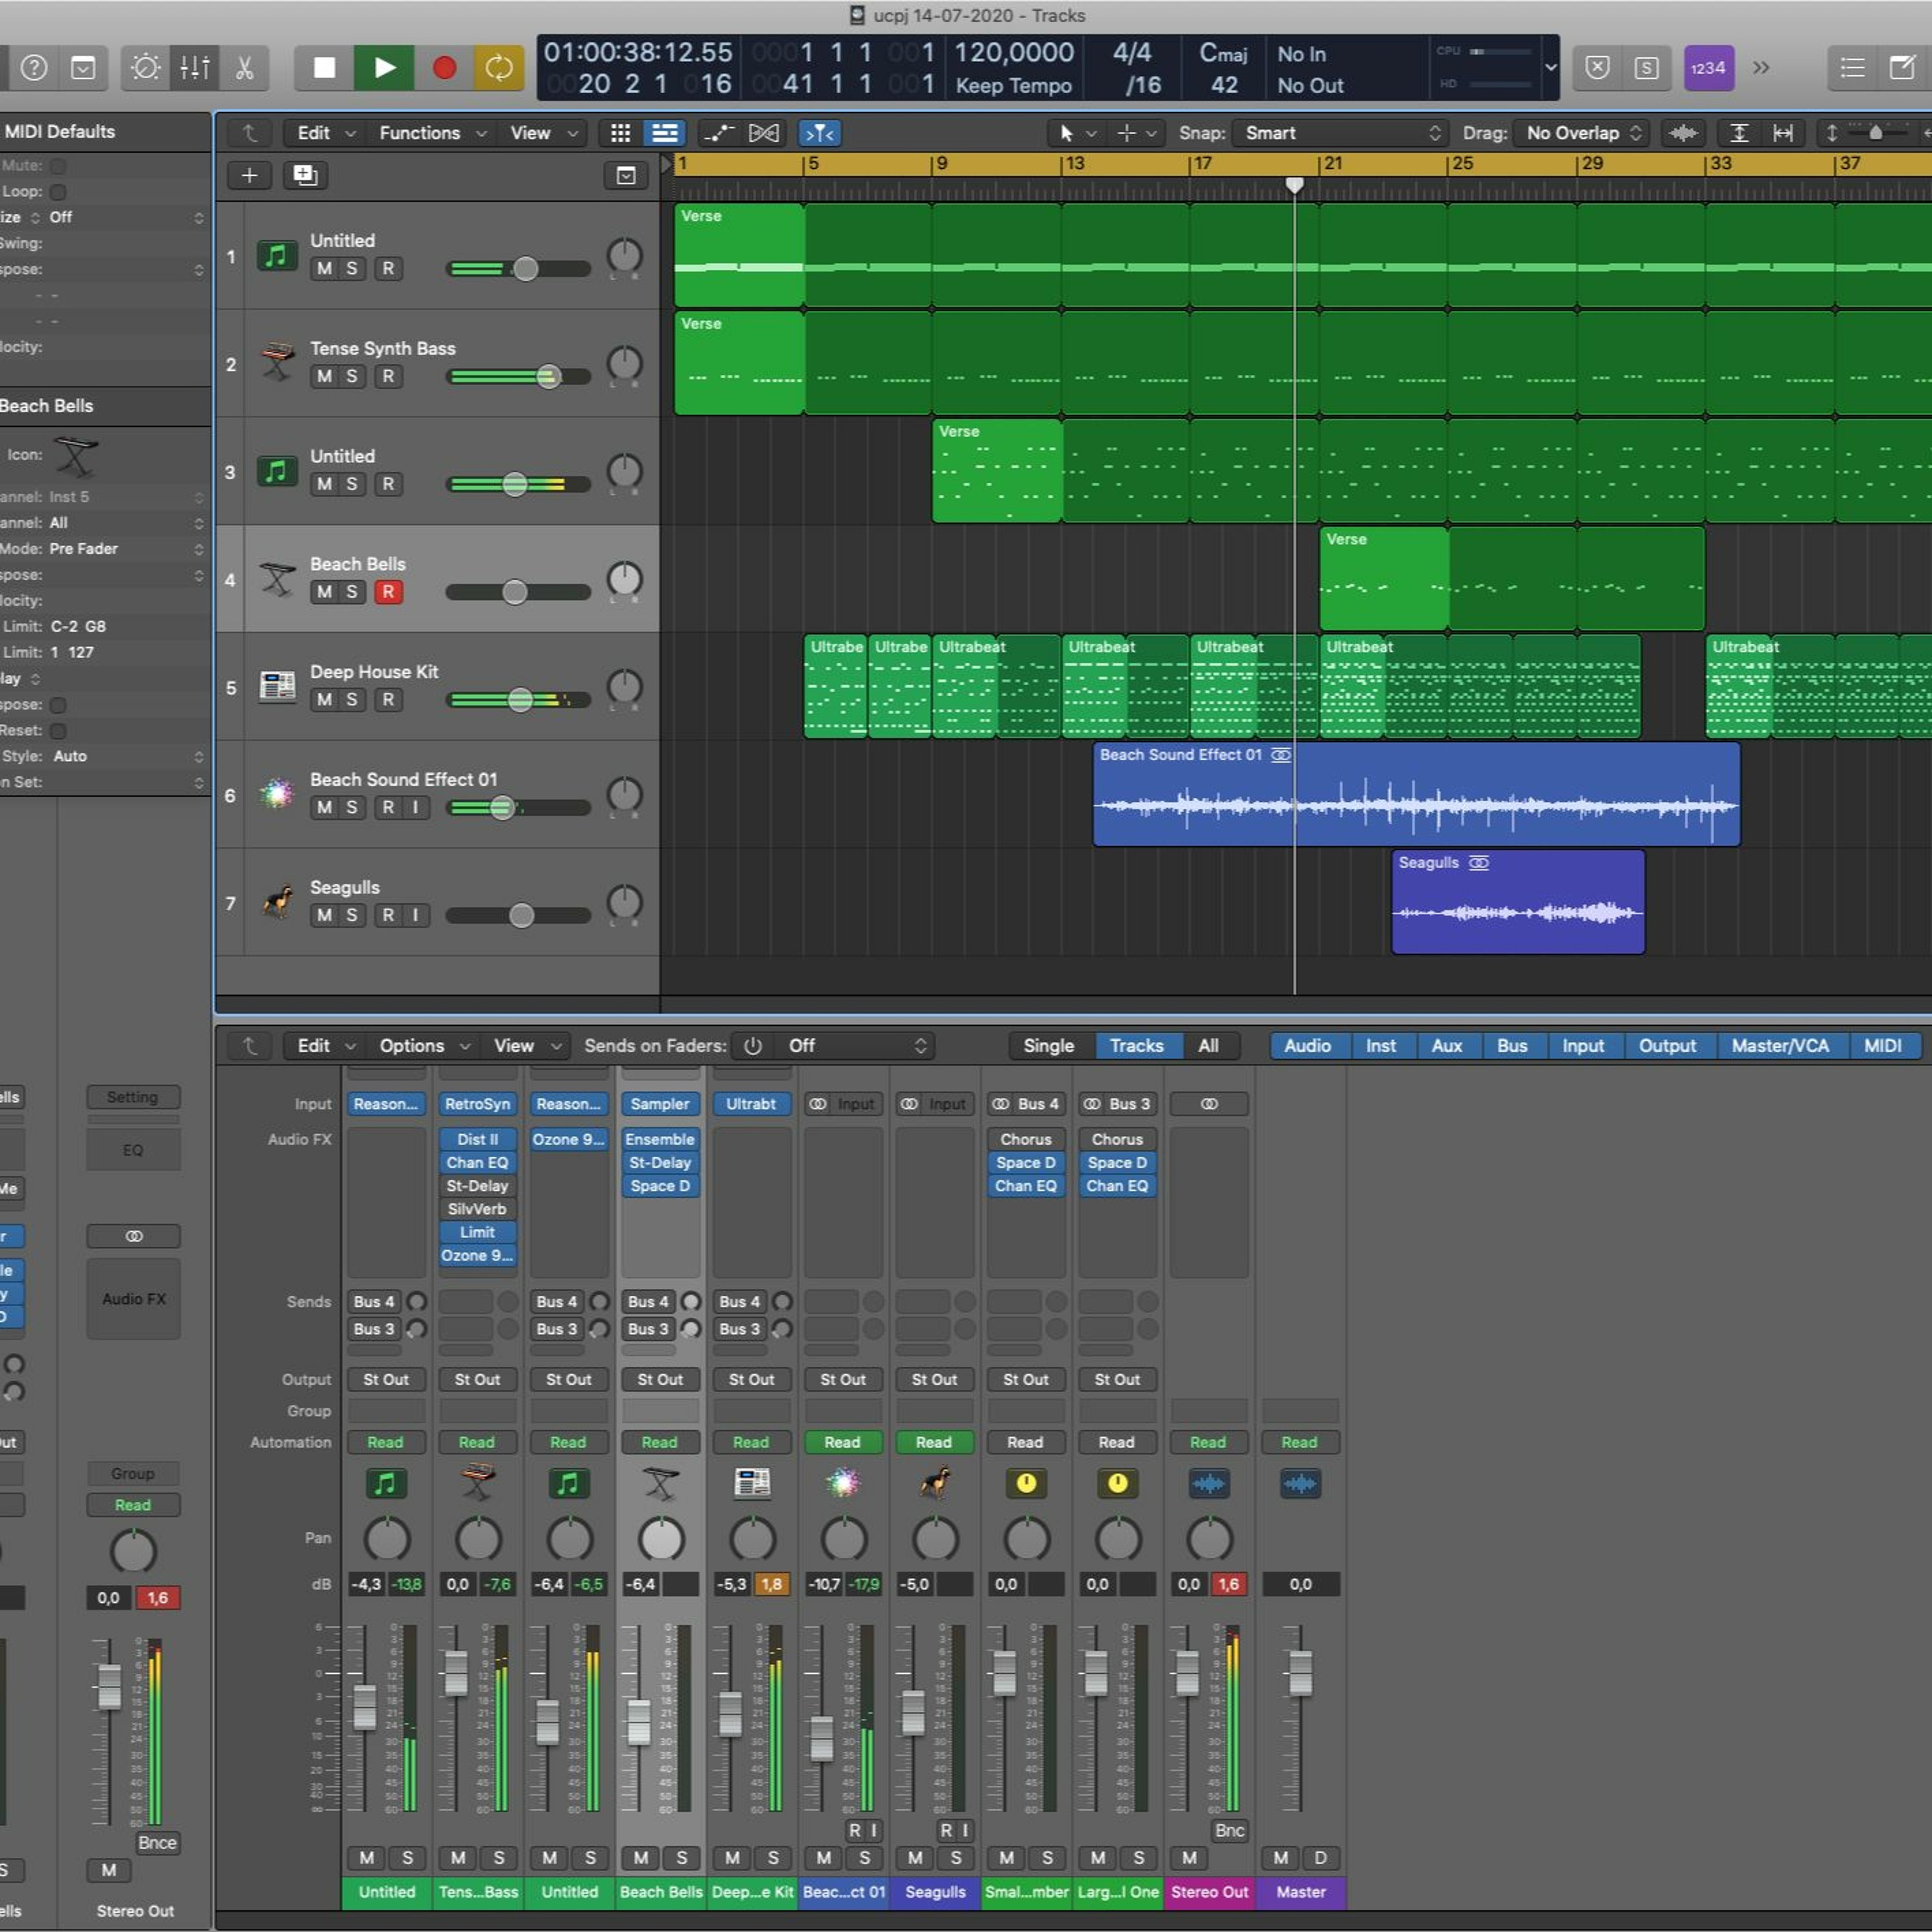
Task: Click the add new track plus icon
Action: click(249, 176)
